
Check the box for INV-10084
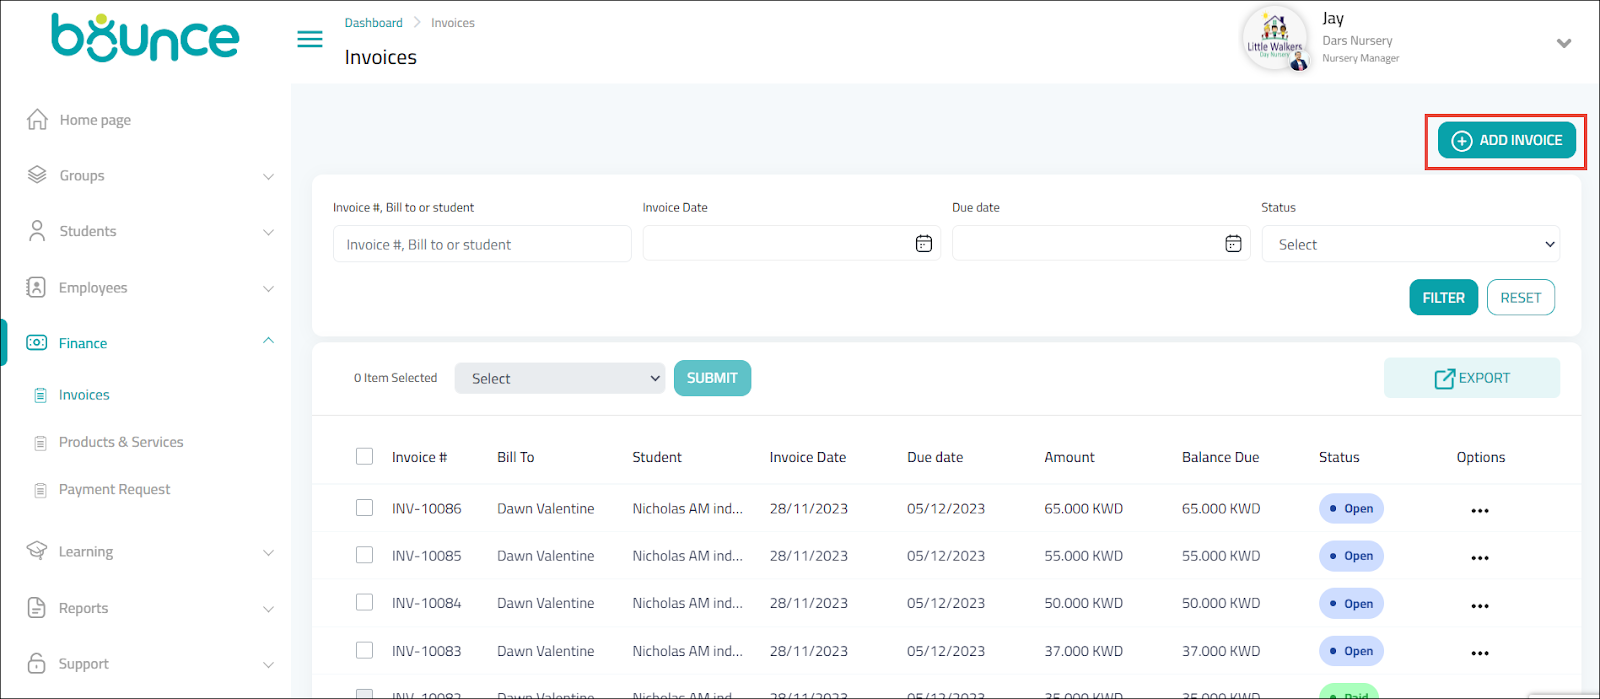tap(364, 602)
